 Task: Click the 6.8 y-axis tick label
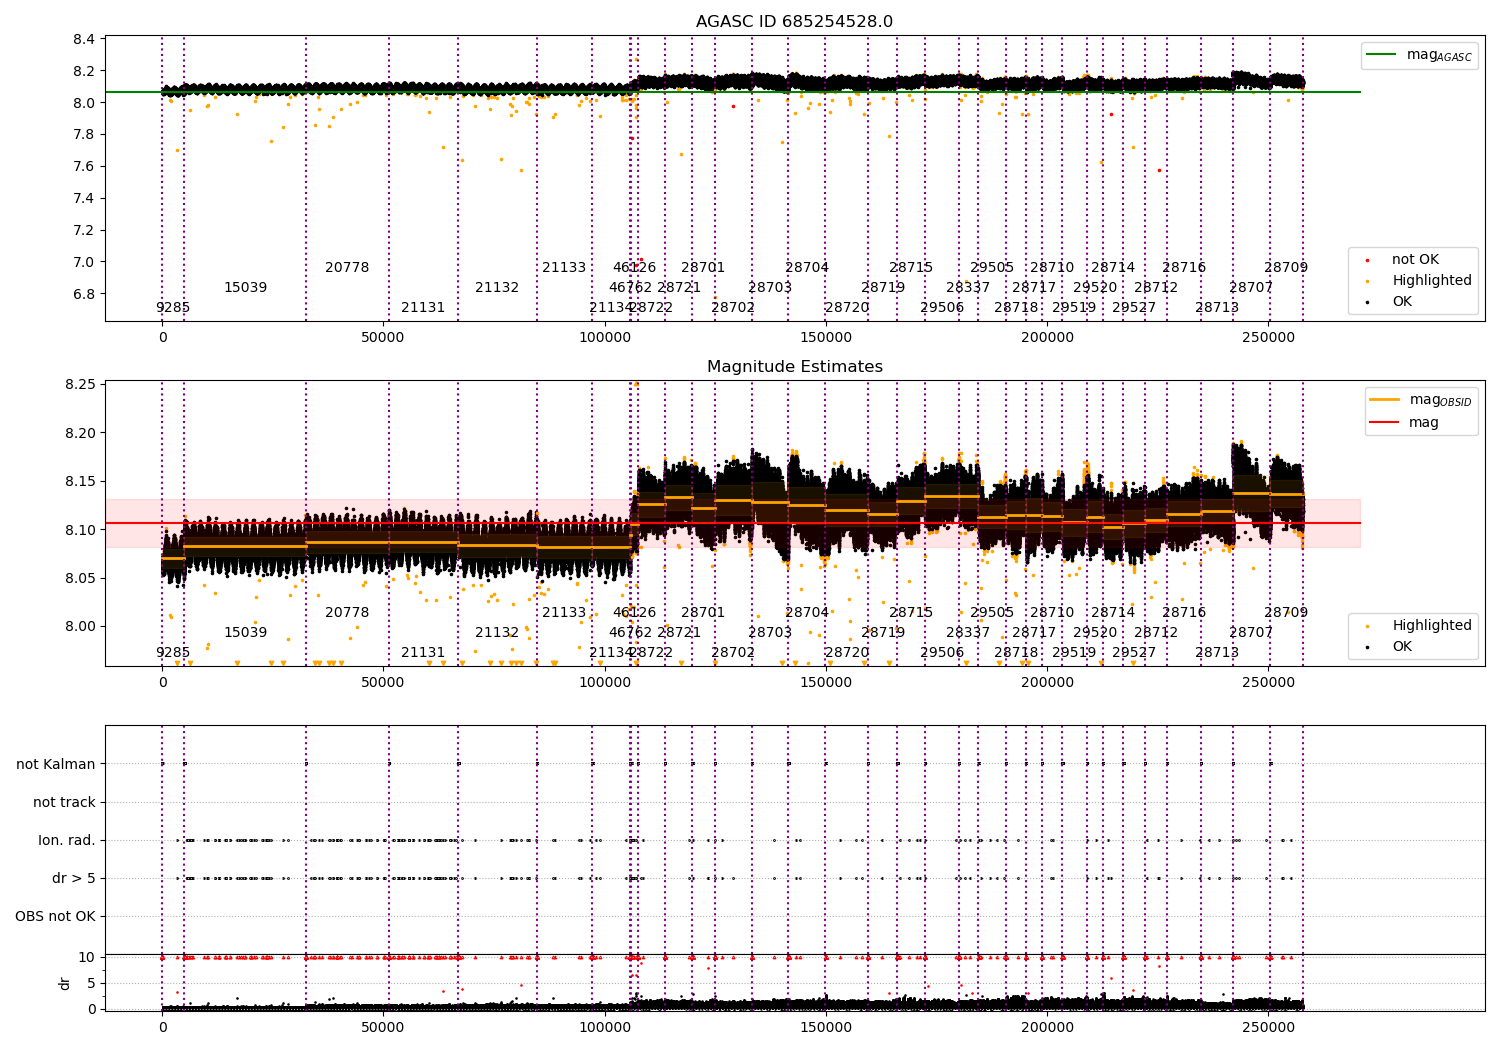pos(84,294)
